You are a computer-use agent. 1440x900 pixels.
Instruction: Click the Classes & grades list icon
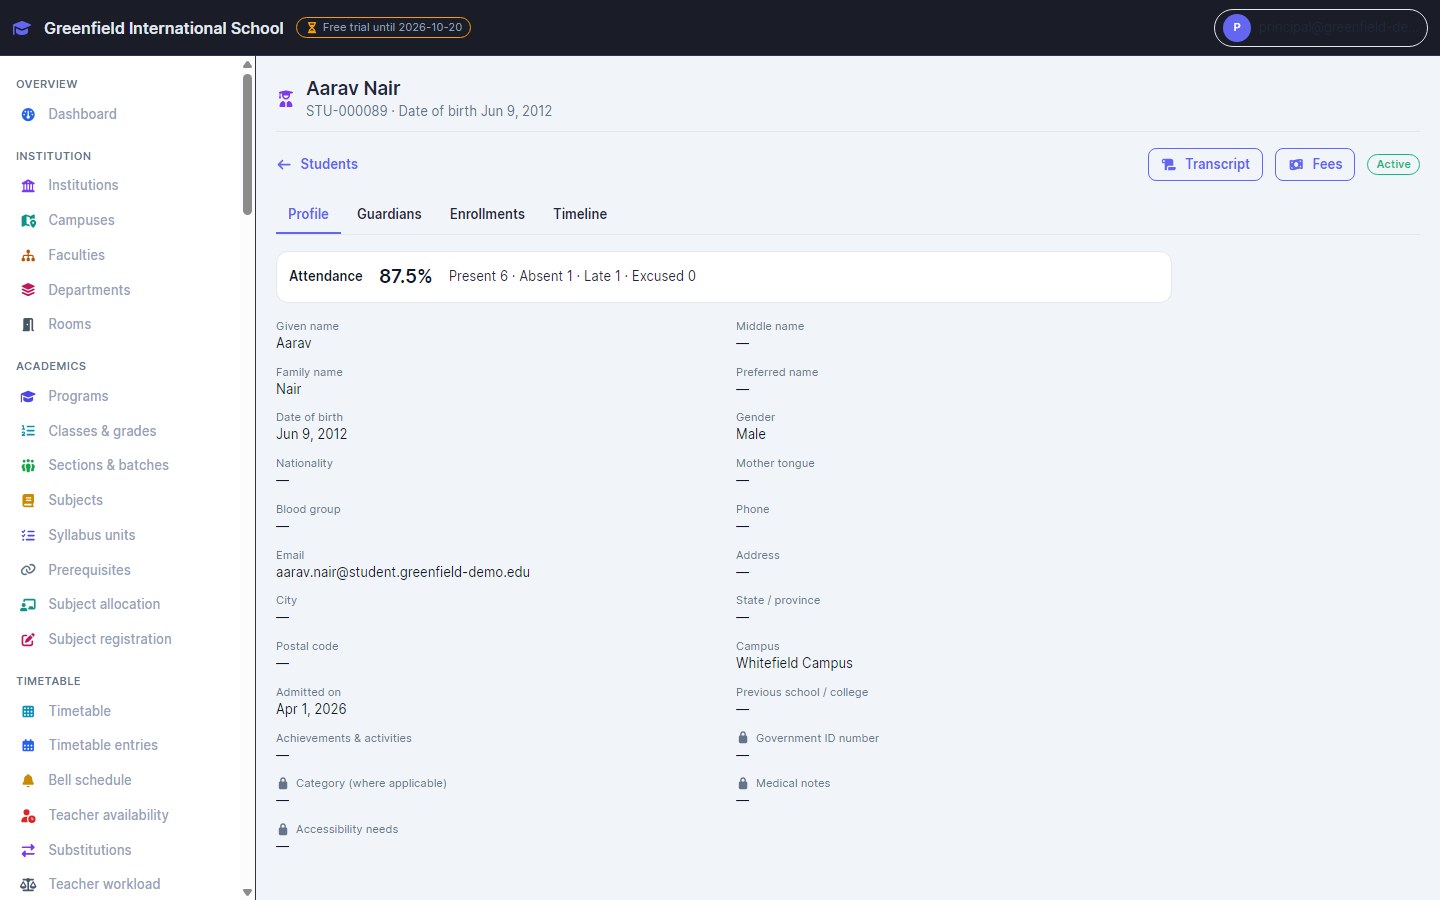(28, 431)
